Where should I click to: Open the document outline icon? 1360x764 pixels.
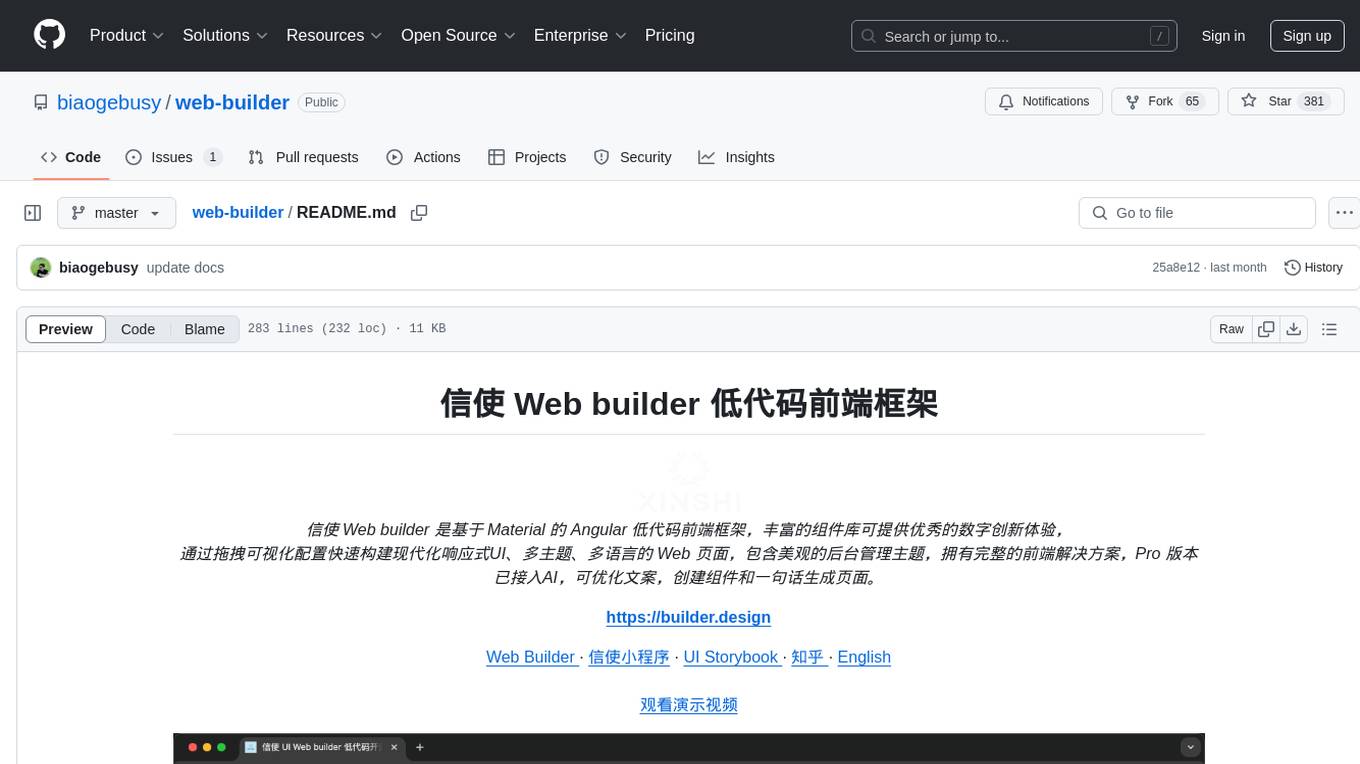[1329, 329]
